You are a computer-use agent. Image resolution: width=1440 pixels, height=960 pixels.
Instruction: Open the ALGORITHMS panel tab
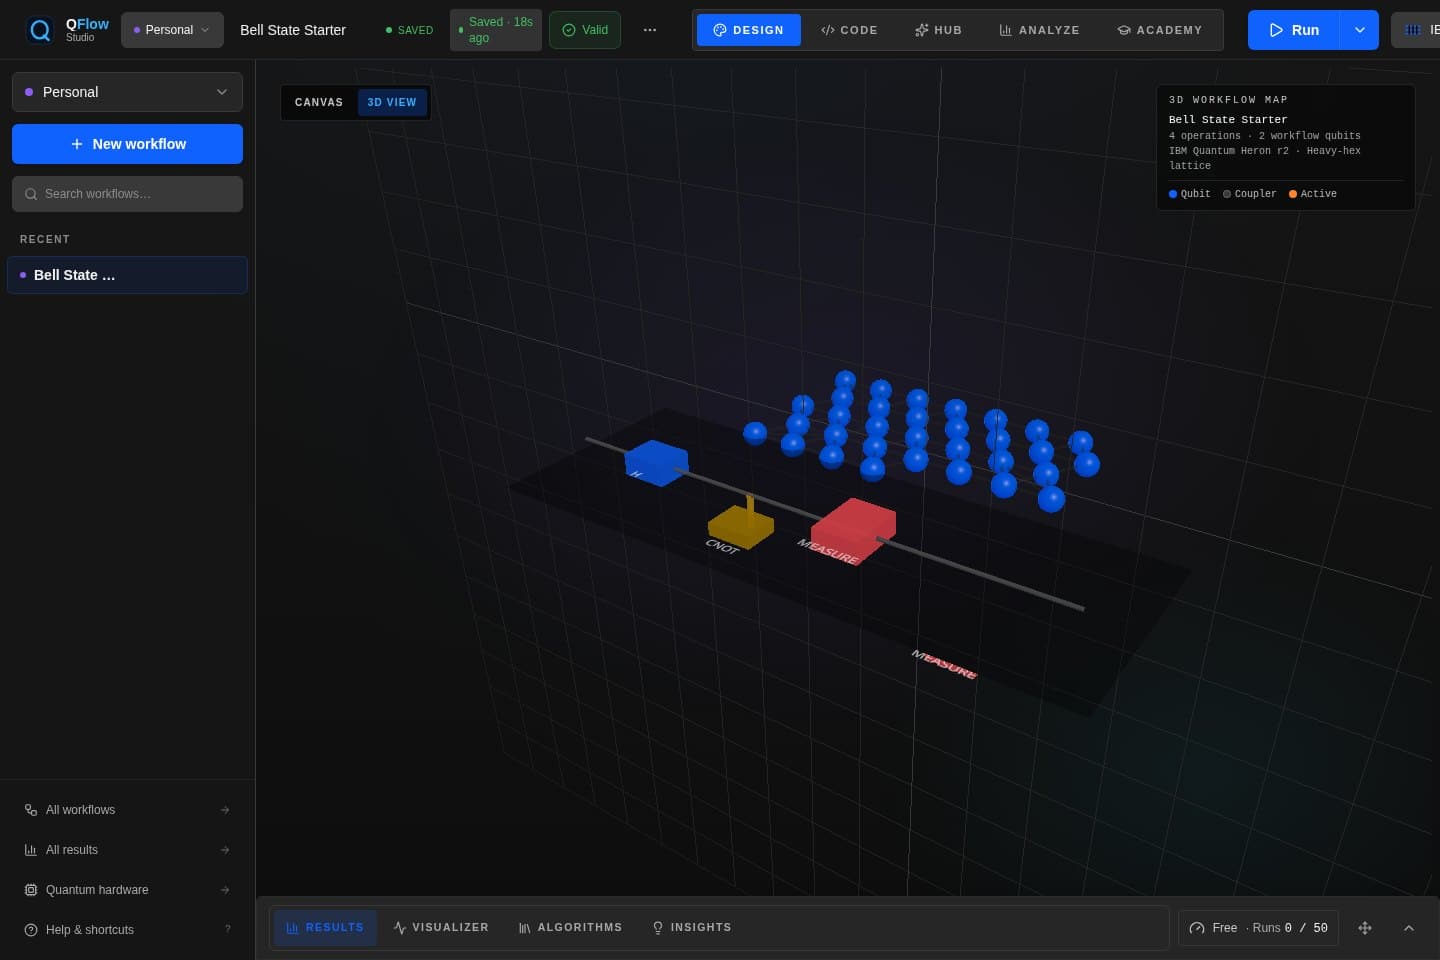(x=570, y=928)
